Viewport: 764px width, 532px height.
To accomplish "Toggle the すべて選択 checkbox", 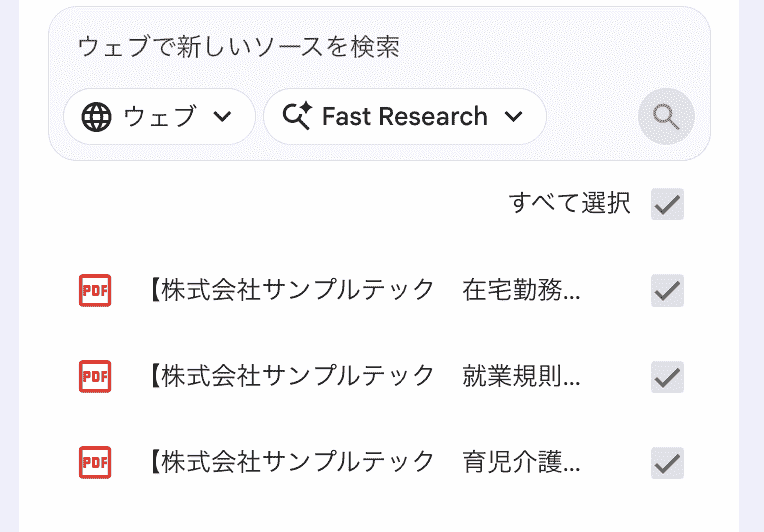I will (667, 204).
